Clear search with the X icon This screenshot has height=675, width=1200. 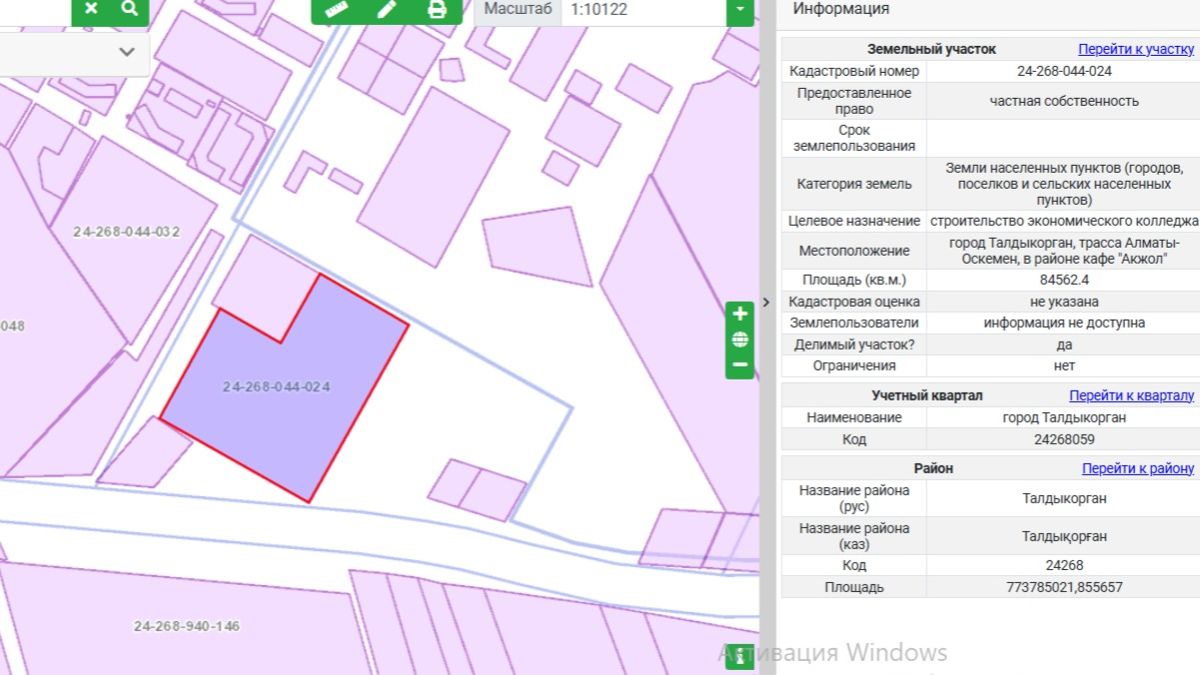[91, 9]
